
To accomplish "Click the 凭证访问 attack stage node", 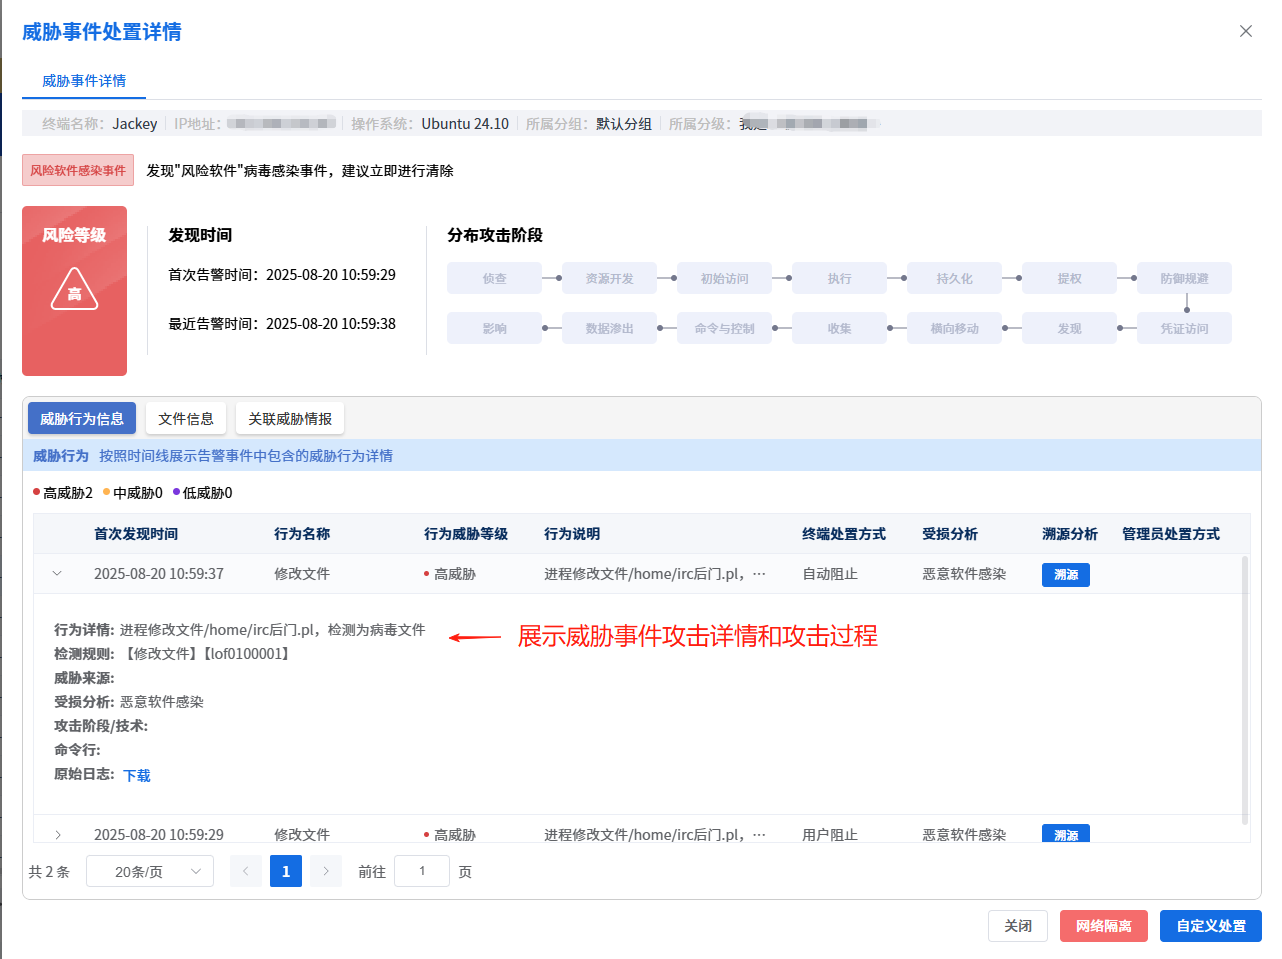I will pos(1184,329).
